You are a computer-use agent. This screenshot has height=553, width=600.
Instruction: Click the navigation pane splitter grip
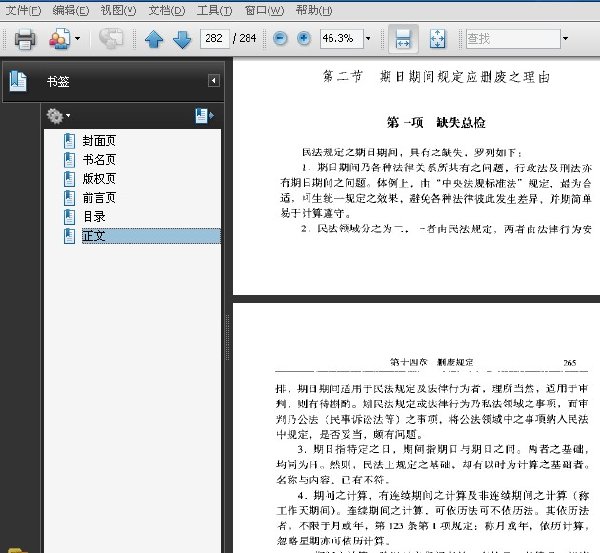(227, 338)
